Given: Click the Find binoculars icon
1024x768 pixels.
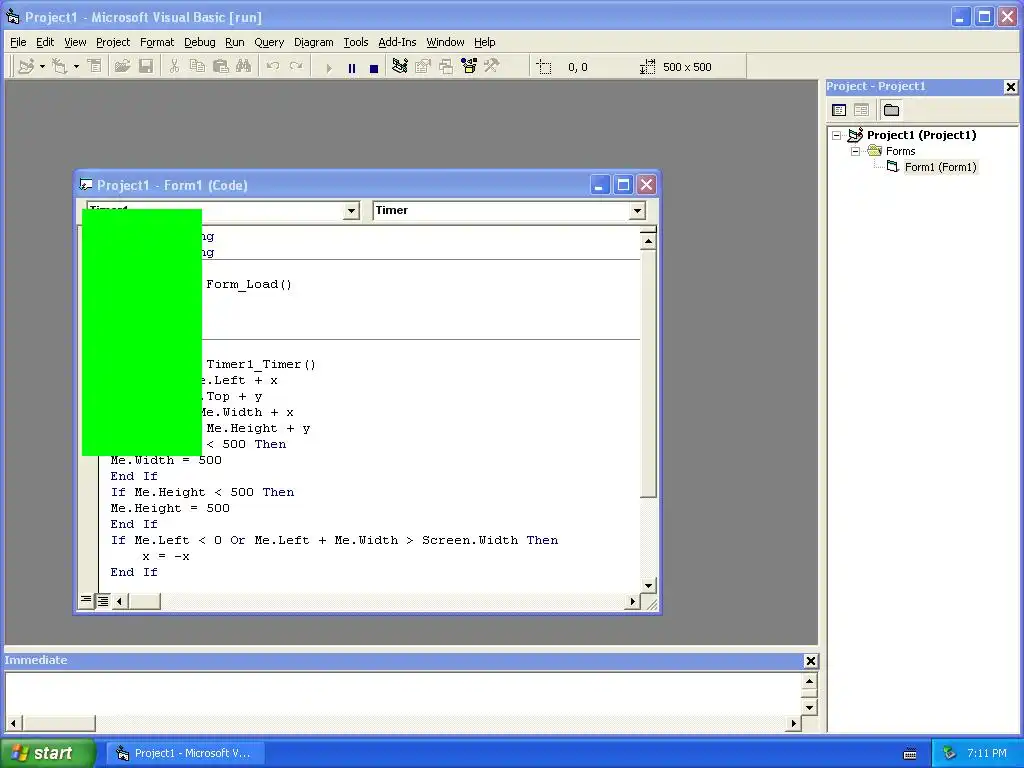Looking at the screenshot, I should pyautogui.click(x=244, y=67).
